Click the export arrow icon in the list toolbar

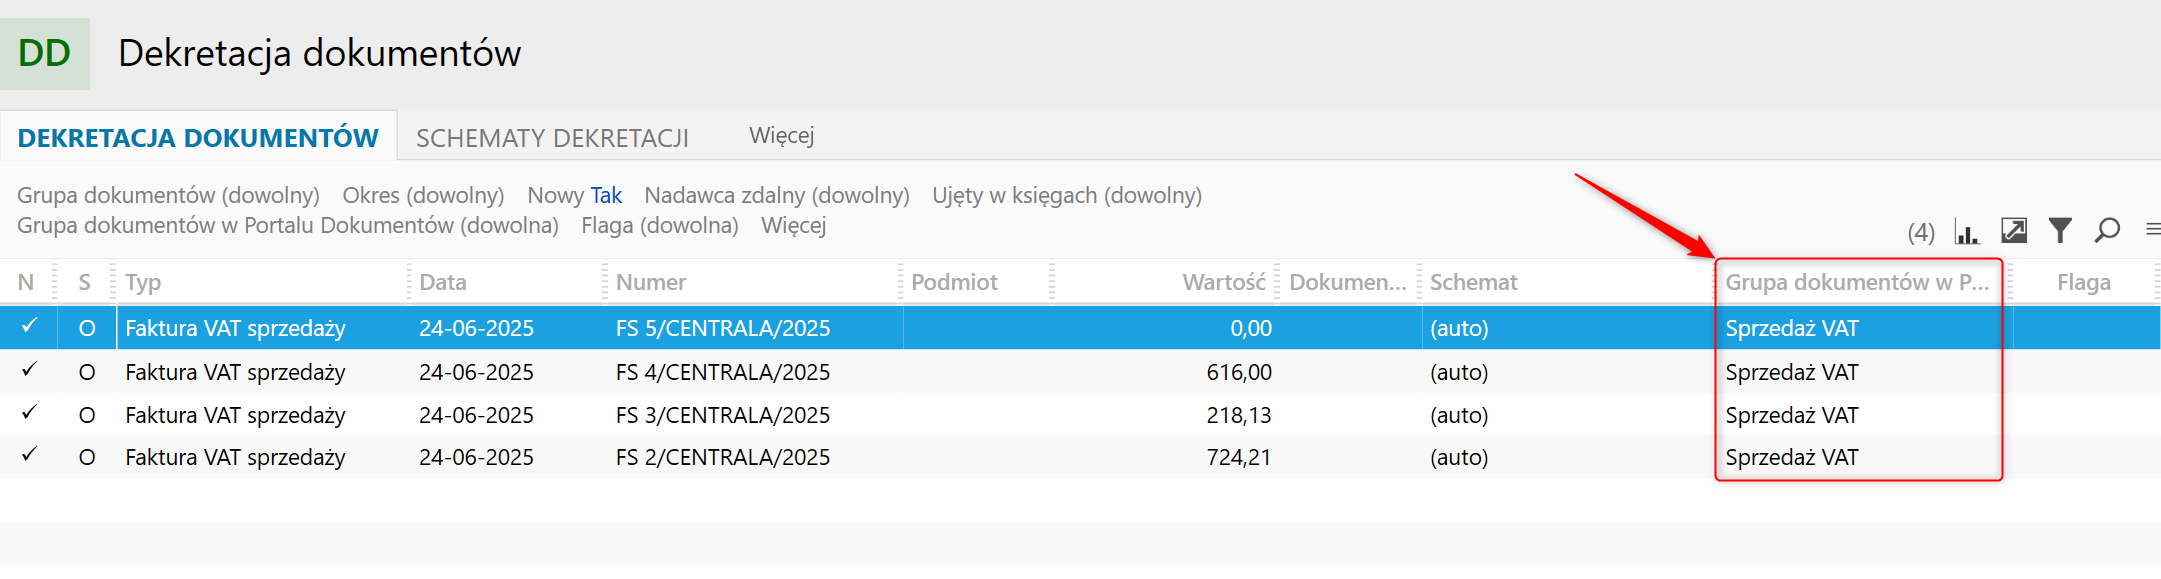coord(2014,232)
